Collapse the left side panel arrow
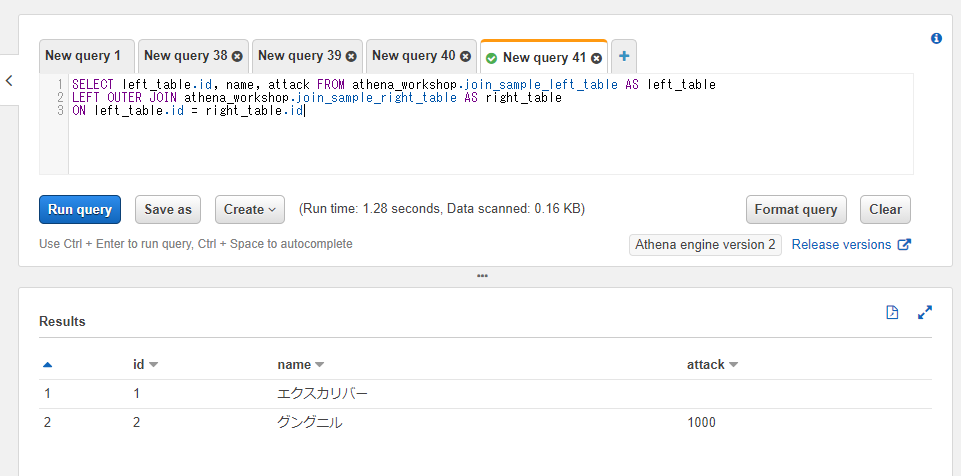This screenshot has height=476, width=961. (x=9, y=81)
